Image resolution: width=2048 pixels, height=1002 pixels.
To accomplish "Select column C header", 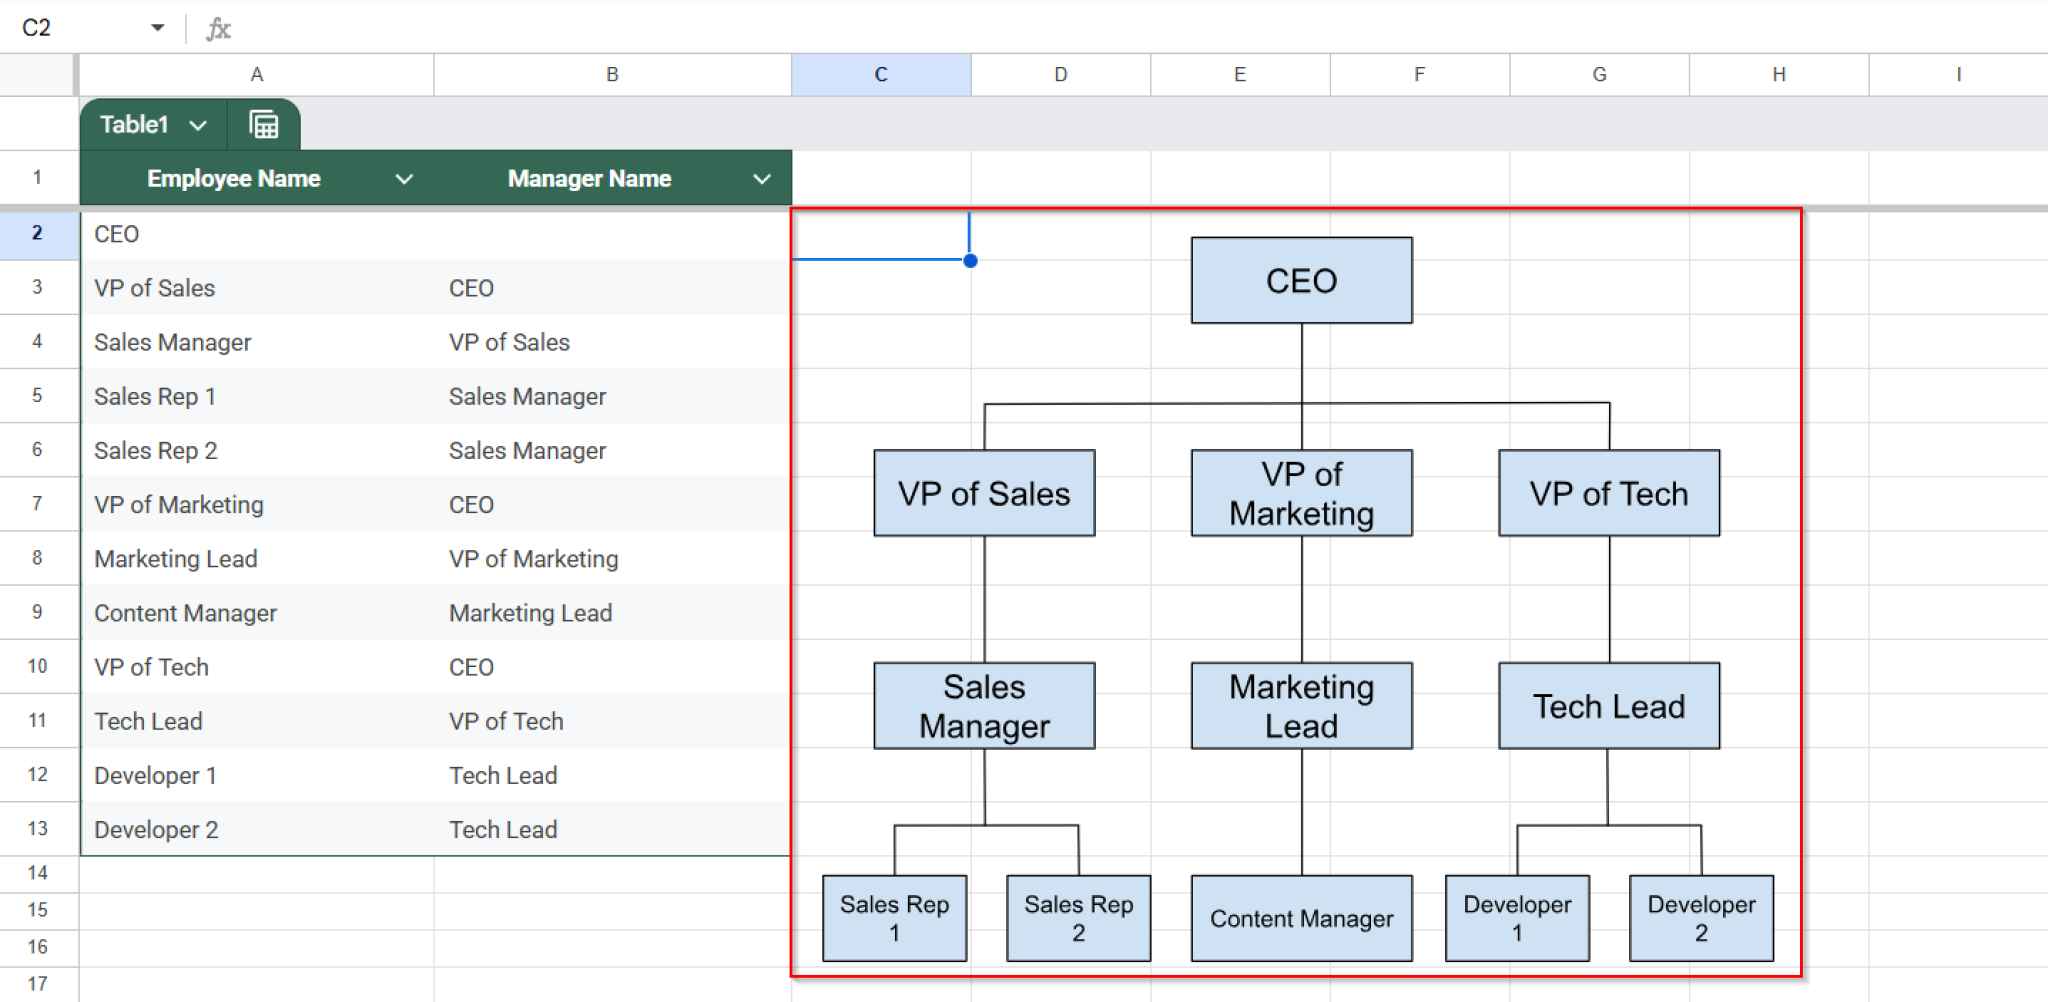I will coord(880,74).
